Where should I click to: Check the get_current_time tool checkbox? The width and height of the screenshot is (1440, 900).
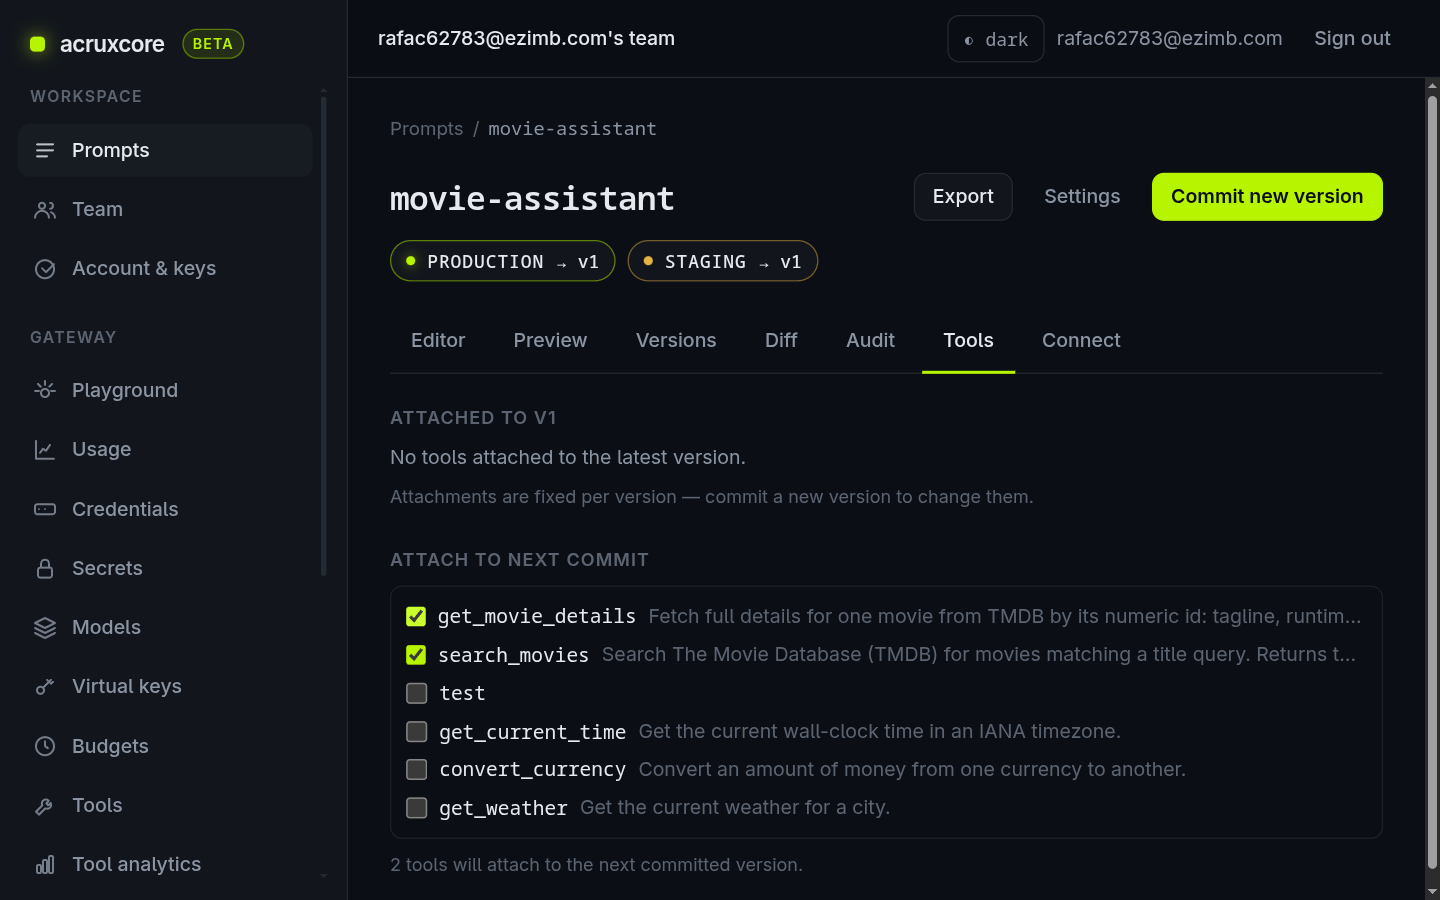point(417,732)
